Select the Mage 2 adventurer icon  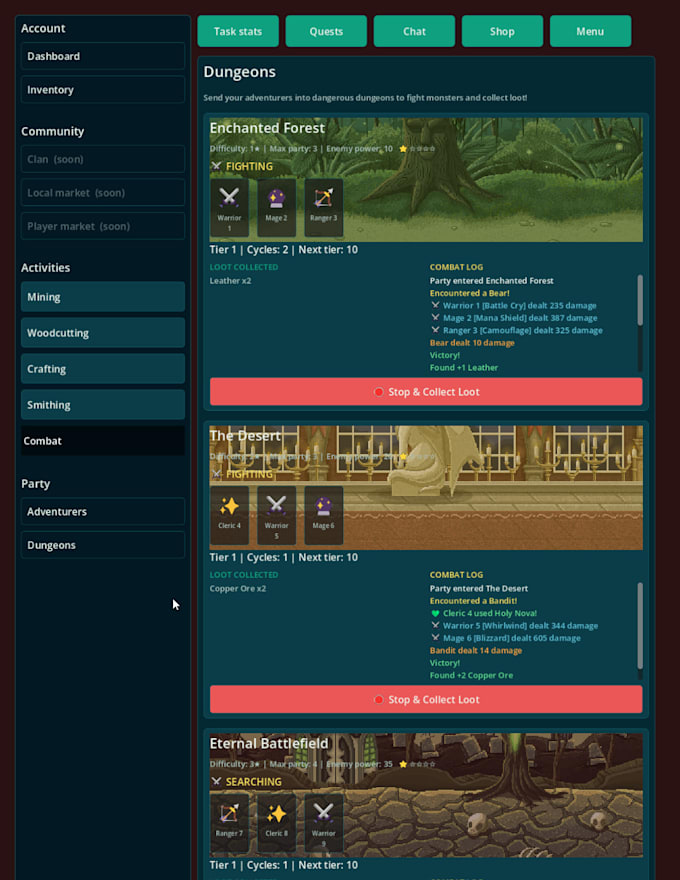coord(276,208)
